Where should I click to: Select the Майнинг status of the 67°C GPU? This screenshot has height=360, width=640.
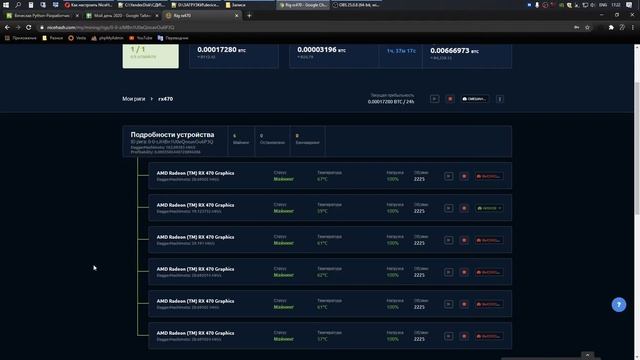pyautogui.click(x=284, y=179)
